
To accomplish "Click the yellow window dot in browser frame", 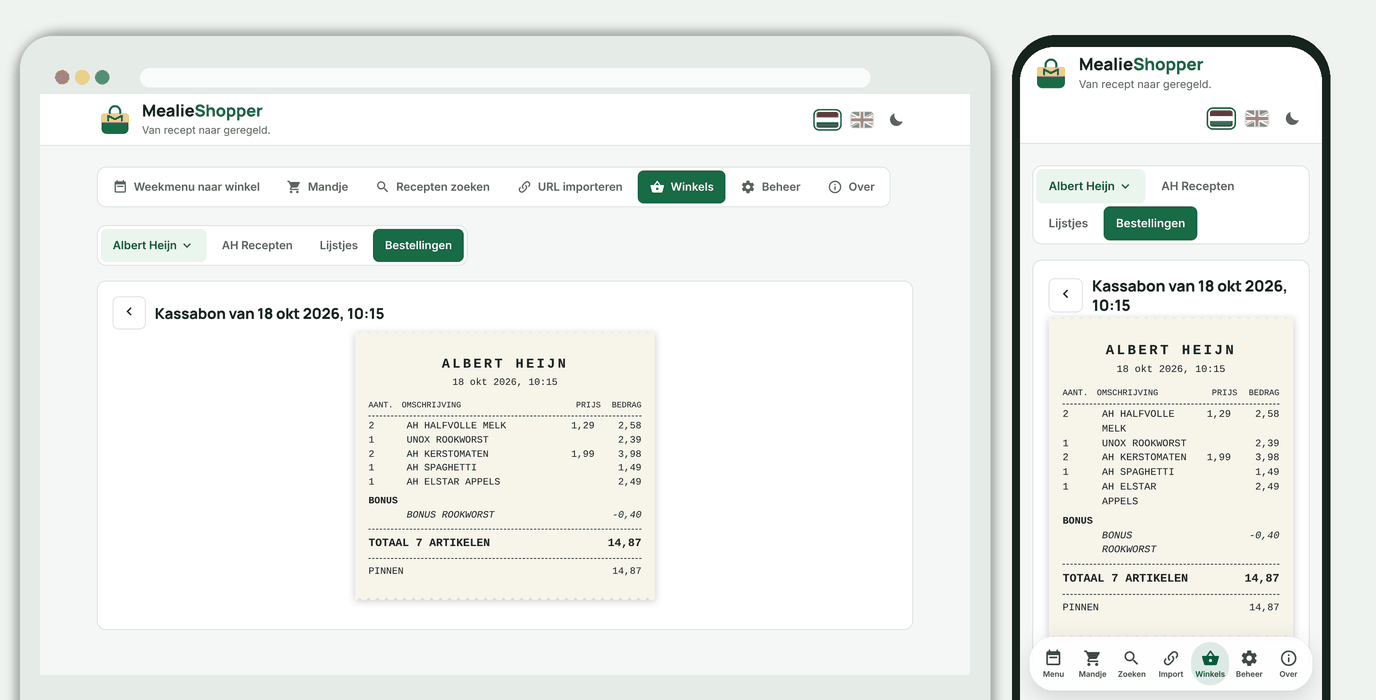I will 82,77.
